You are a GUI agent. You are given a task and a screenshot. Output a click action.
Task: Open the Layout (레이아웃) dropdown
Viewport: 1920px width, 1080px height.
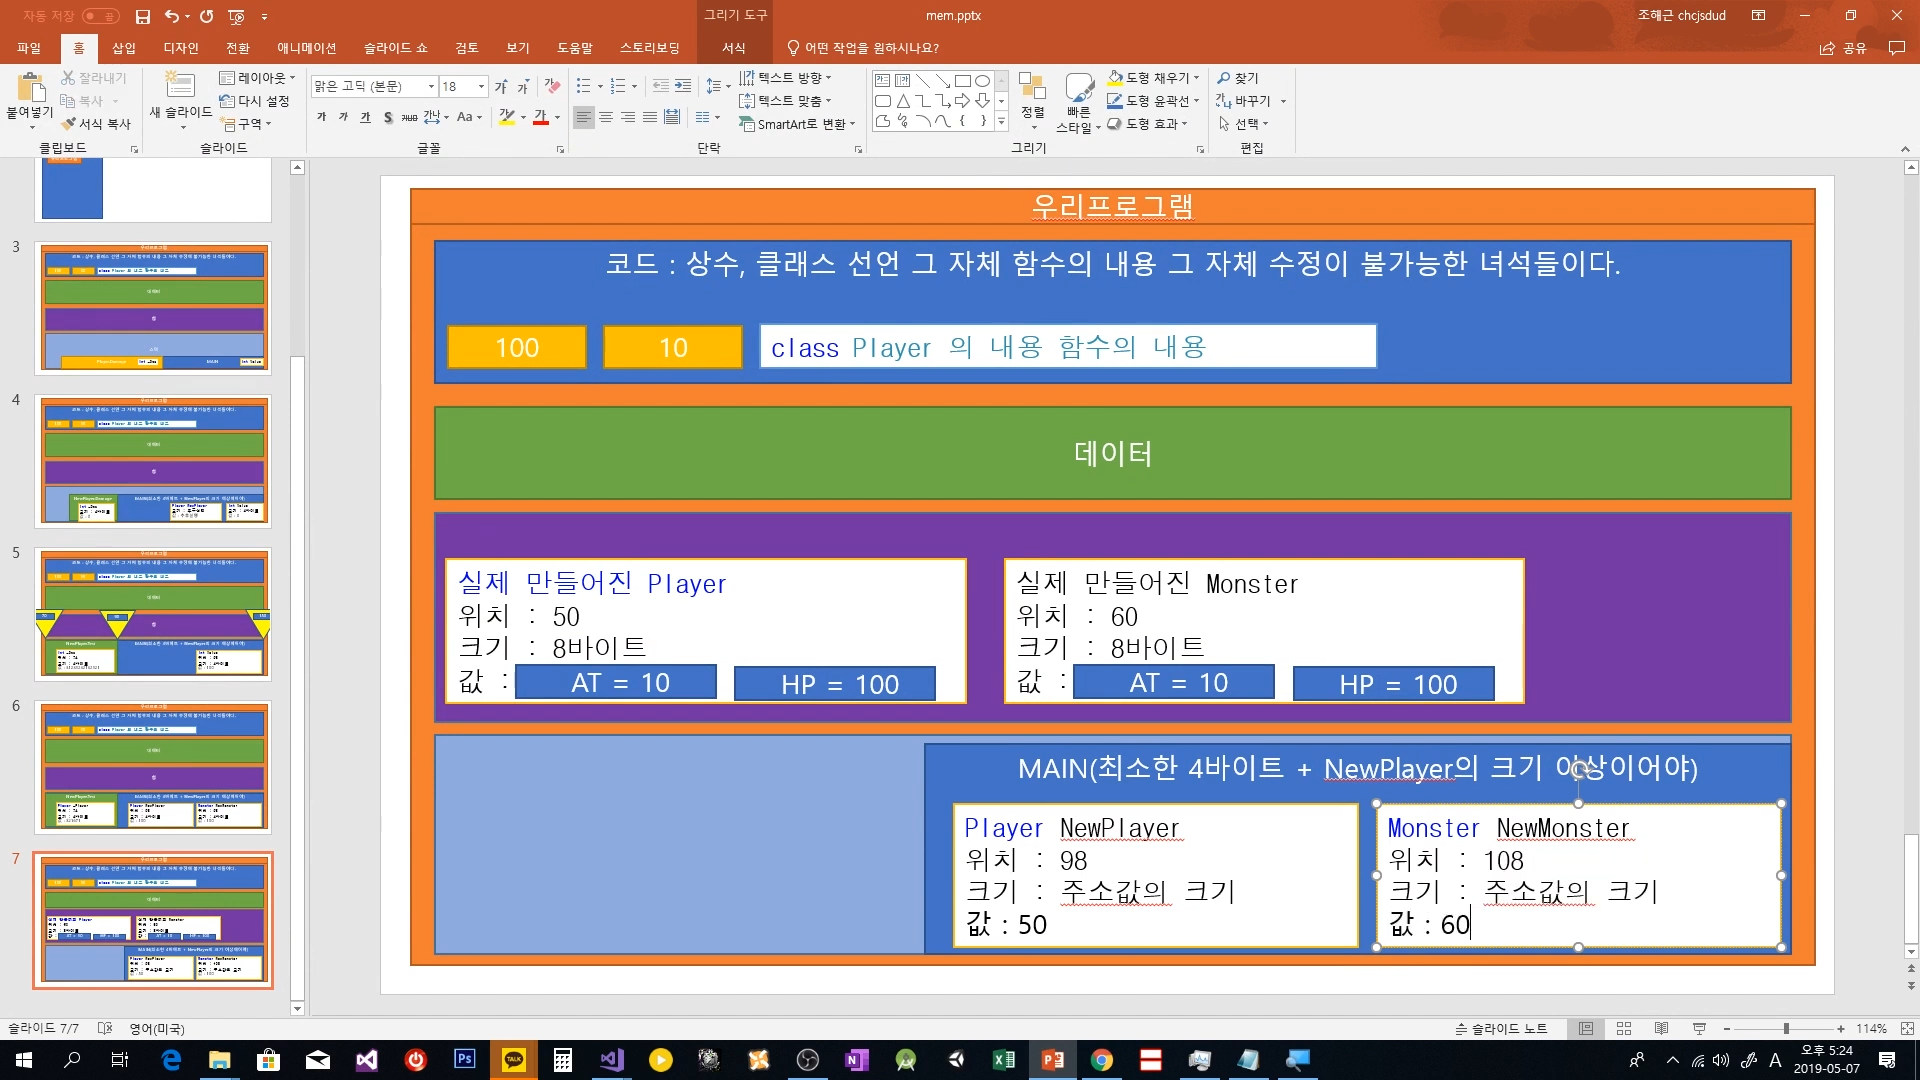(258, 78)
